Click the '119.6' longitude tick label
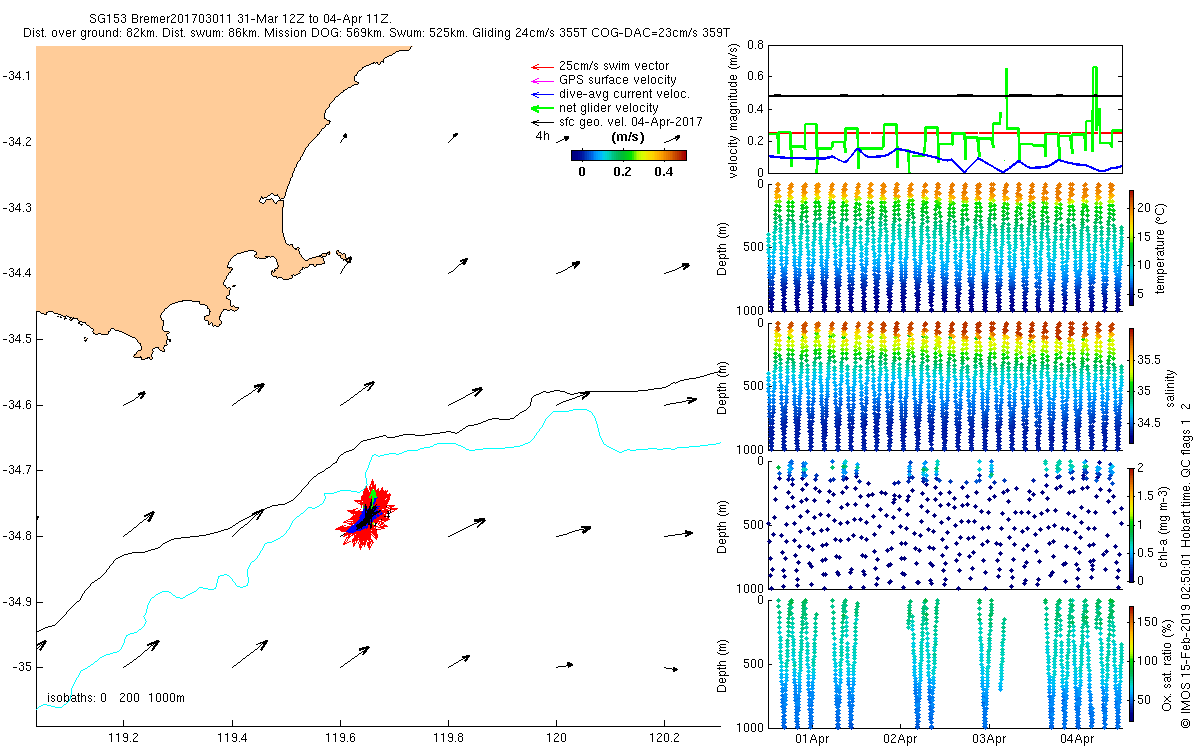The height and width of the screenshot is (750, 1200). [340, 738]
